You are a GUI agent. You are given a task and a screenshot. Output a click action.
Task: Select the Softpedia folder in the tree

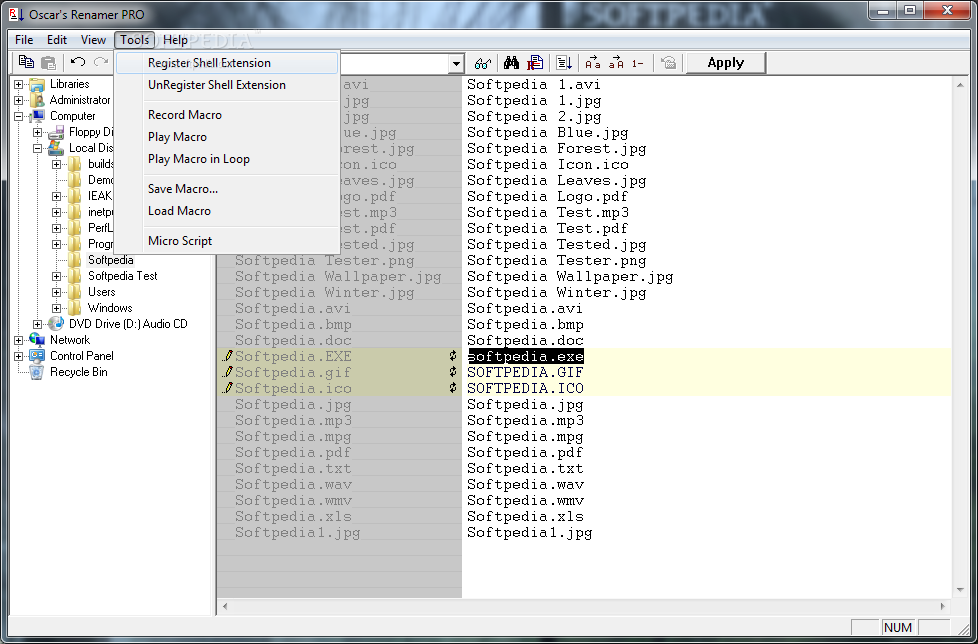(110, 260)
